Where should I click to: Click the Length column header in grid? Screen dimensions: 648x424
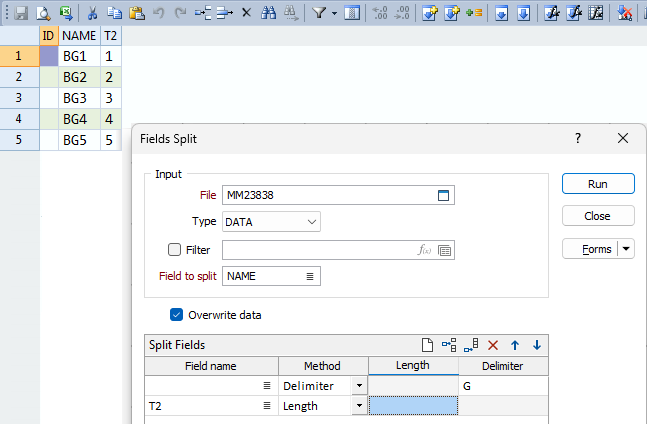[x=412, y=366]
